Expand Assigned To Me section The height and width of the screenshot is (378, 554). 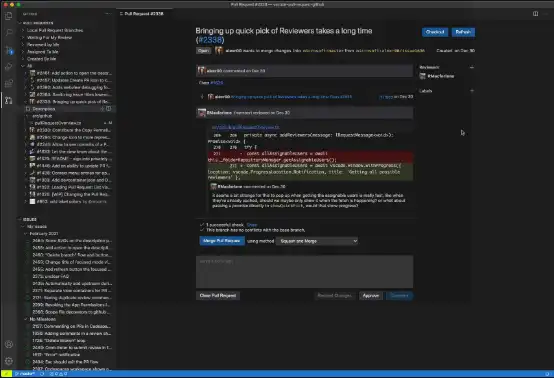(x=43, y=52)
